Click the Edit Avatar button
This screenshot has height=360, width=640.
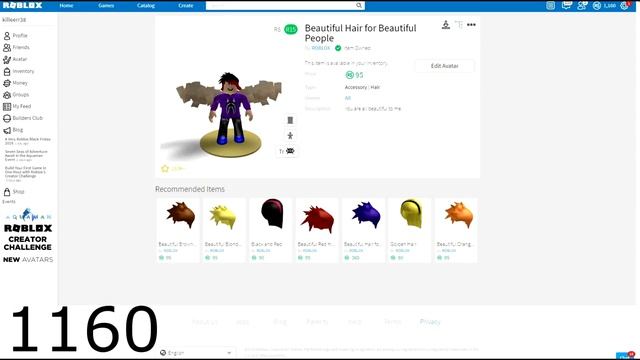[444, 66]
